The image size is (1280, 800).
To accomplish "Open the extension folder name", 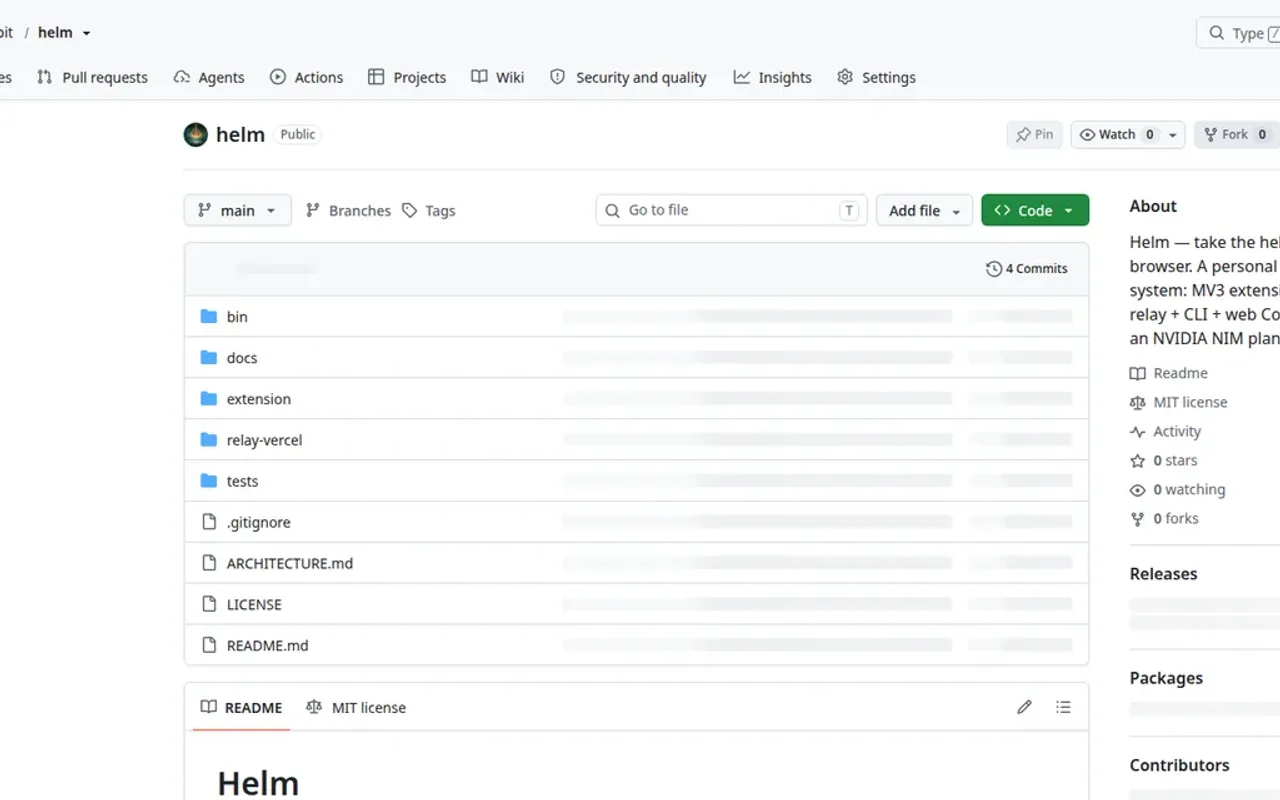I will 259,399.
